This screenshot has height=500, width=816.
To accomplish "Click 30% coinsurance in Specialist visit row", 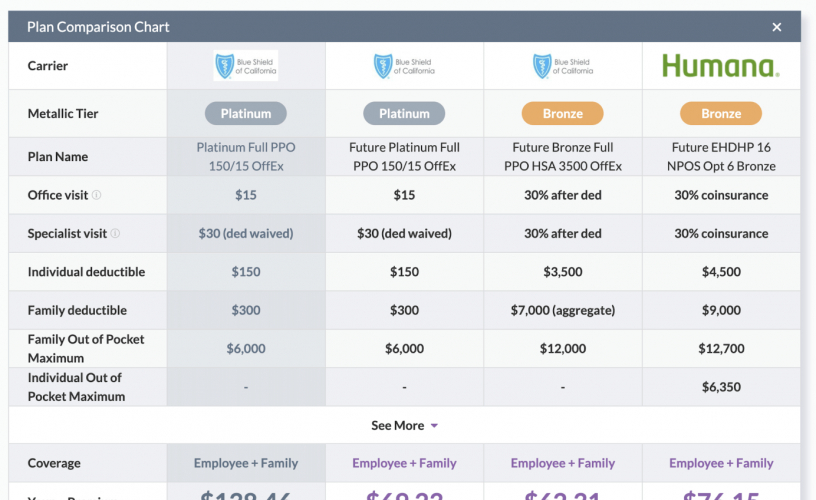I will [x=721, y=234].
